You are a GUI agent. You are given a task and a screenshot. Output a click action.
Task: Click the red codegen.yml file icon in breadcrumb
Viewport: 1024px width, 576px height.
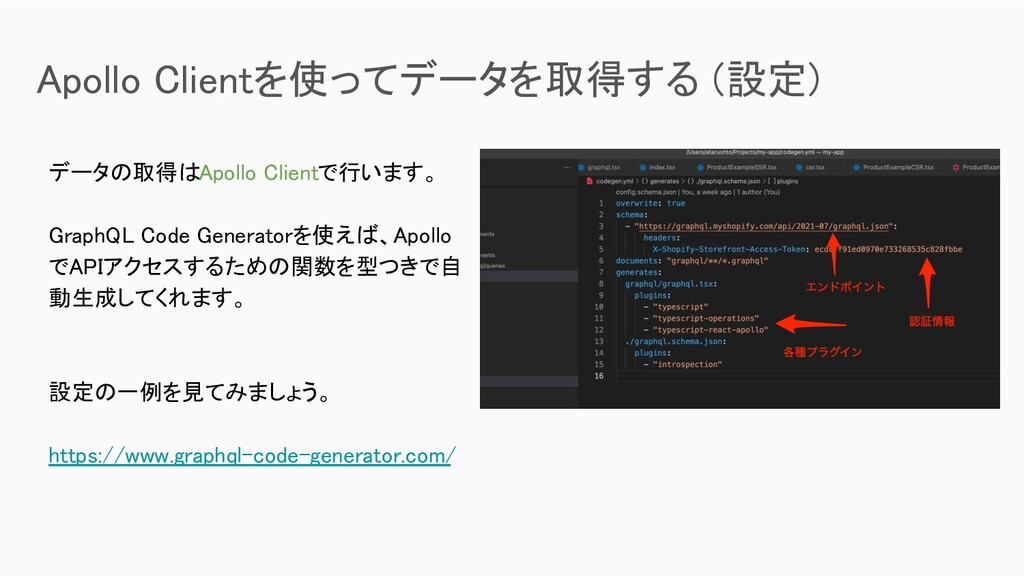pos(590,181)
